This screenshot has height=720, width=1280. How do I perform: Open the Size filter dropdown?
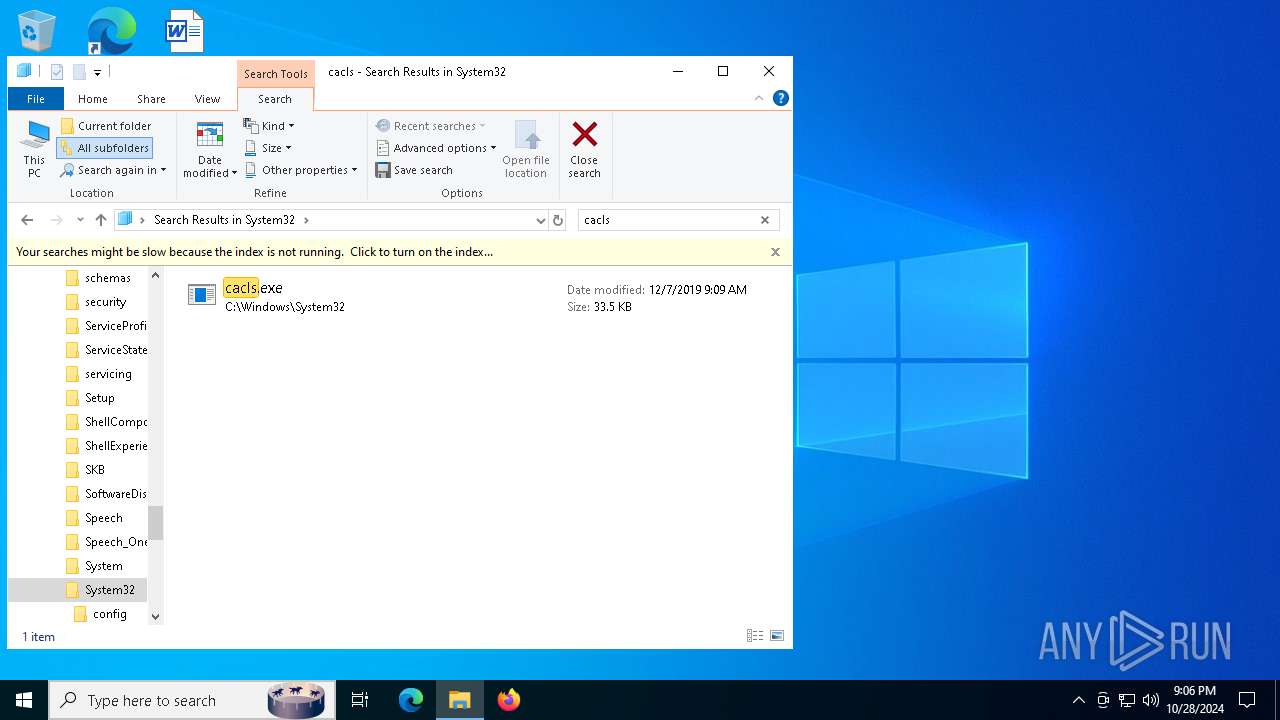[x=268, y=148]
